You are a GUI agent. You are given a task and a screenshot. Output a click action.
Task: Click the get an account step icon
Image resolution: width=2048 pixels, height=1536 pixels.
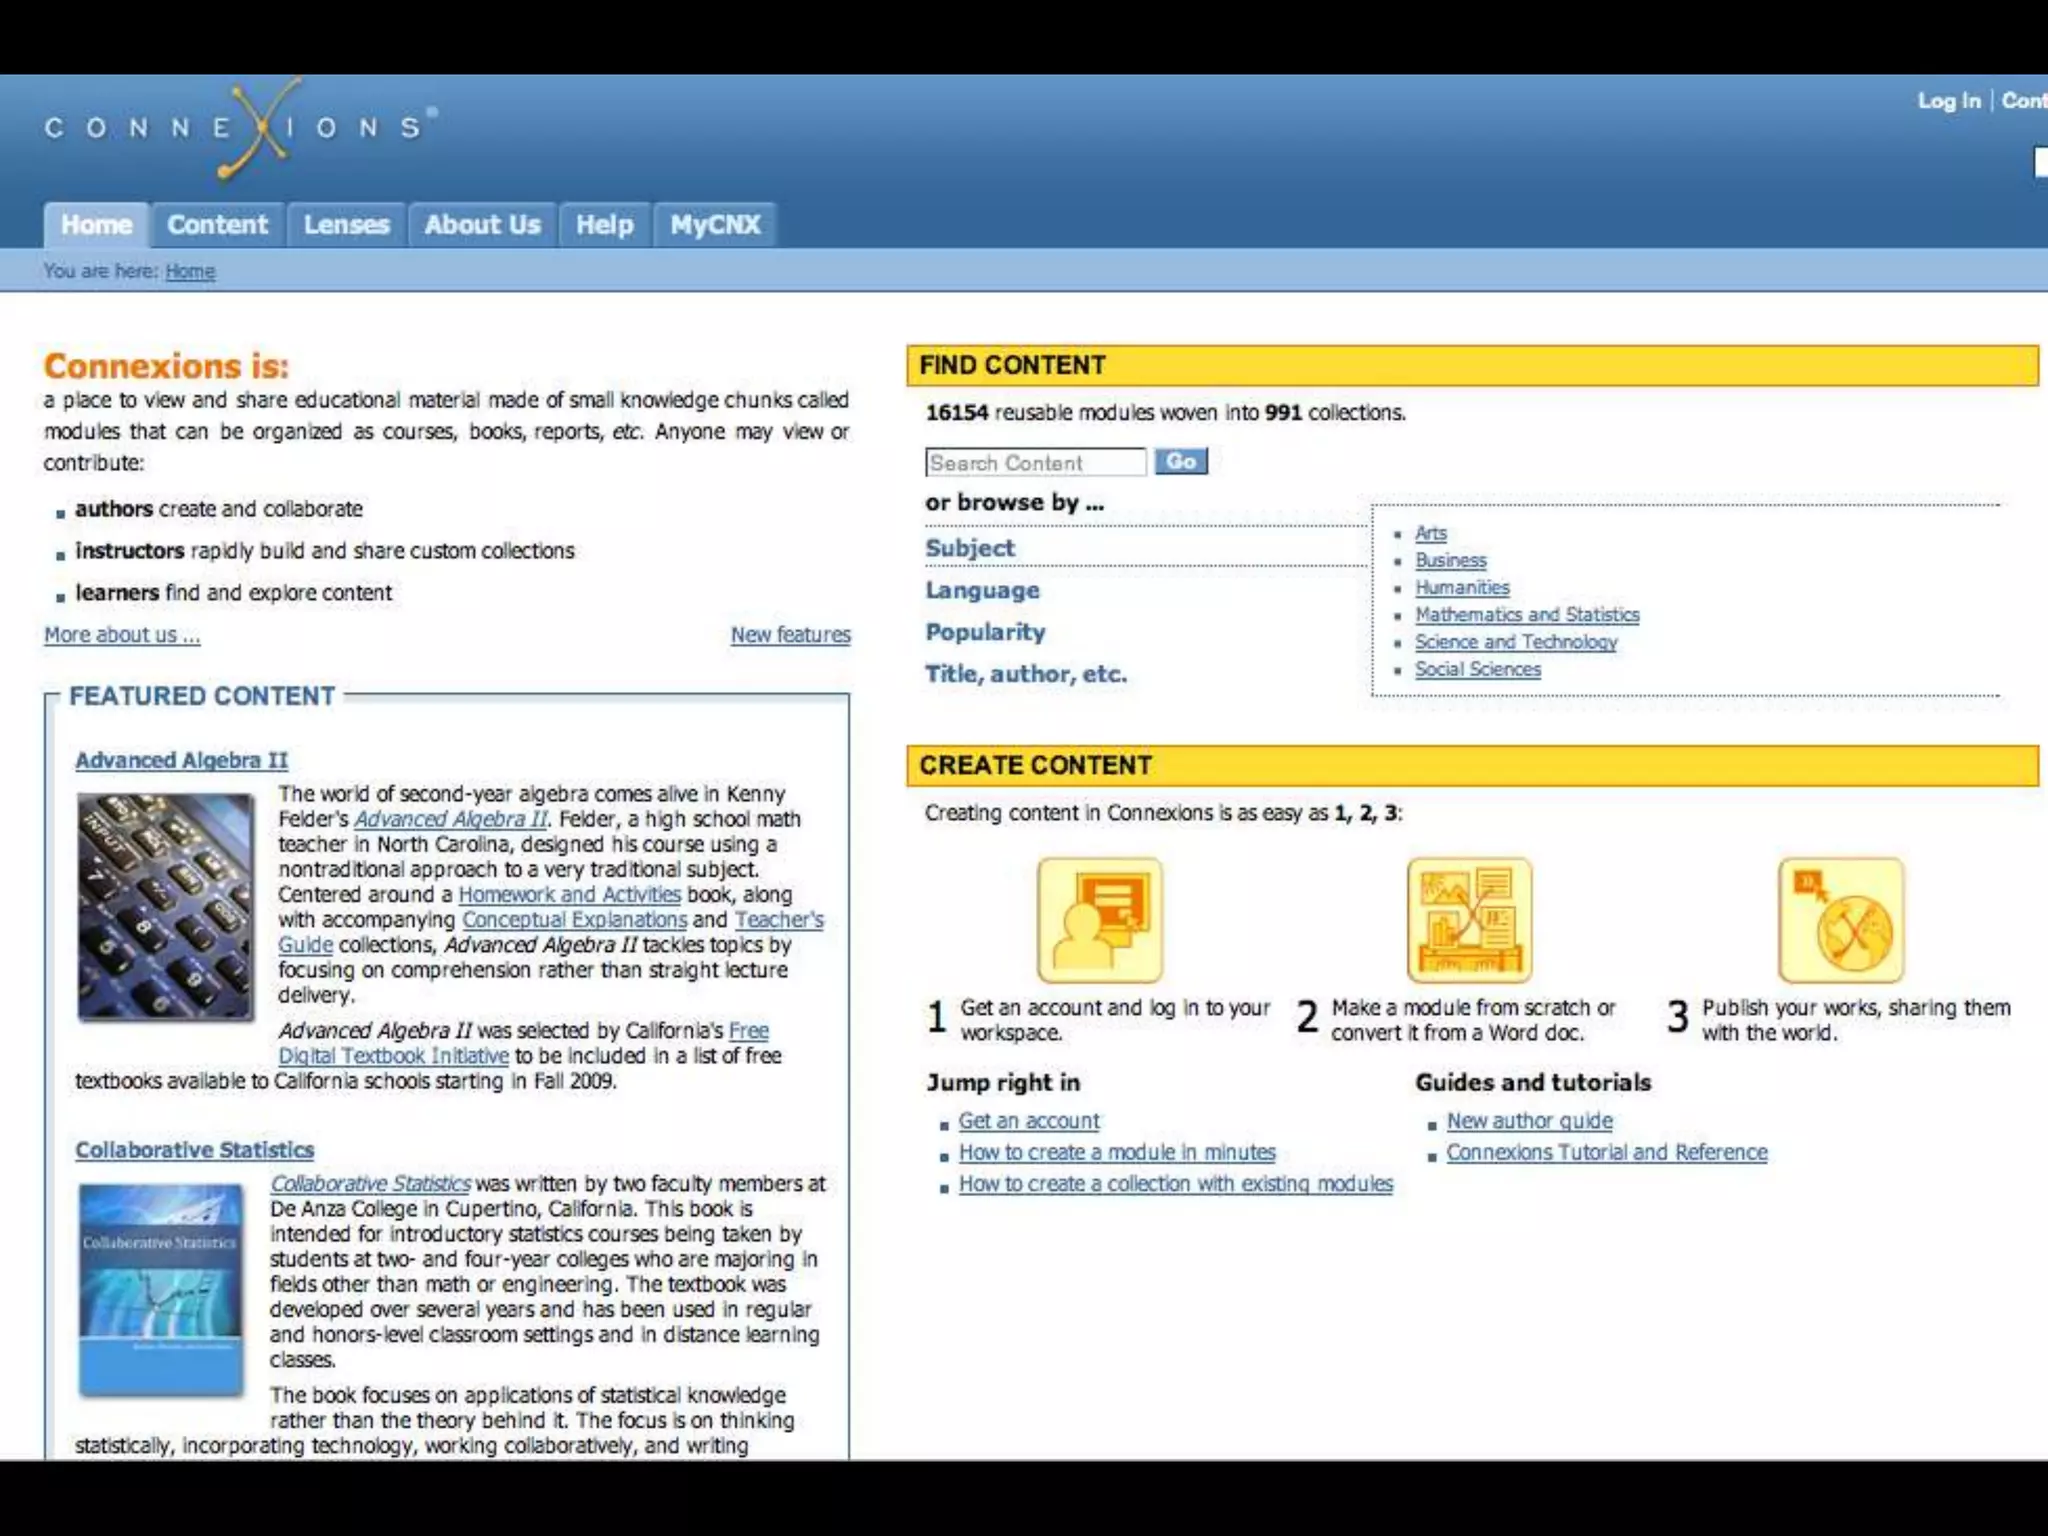(1099, 920)
